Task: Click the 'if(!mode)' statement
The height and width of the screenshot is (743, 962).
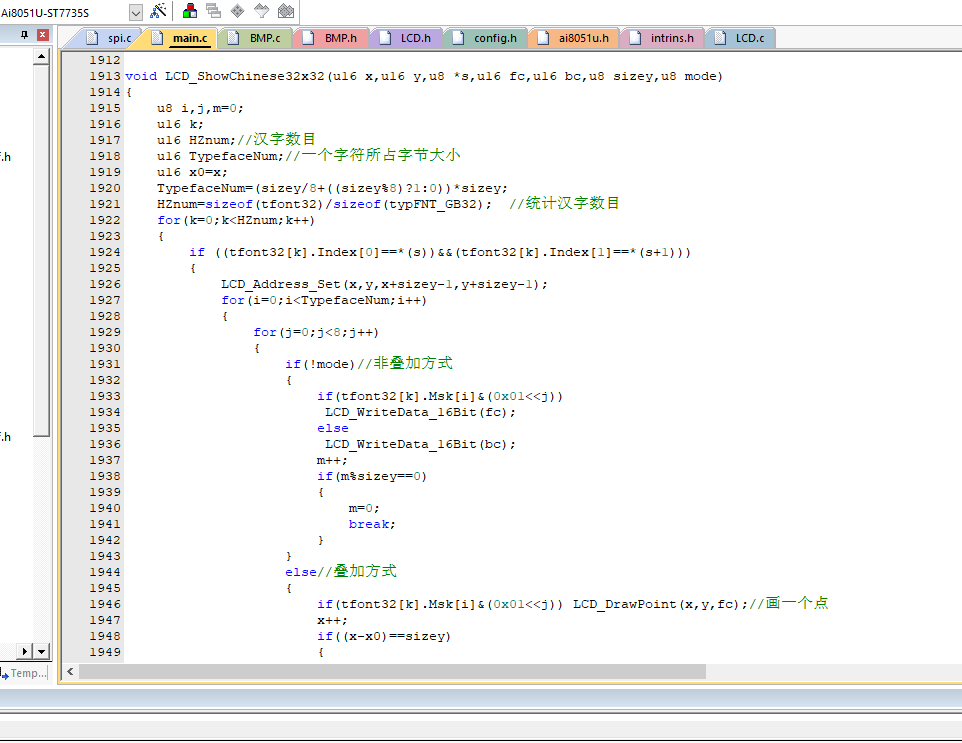Action: (x=320, y=364)
